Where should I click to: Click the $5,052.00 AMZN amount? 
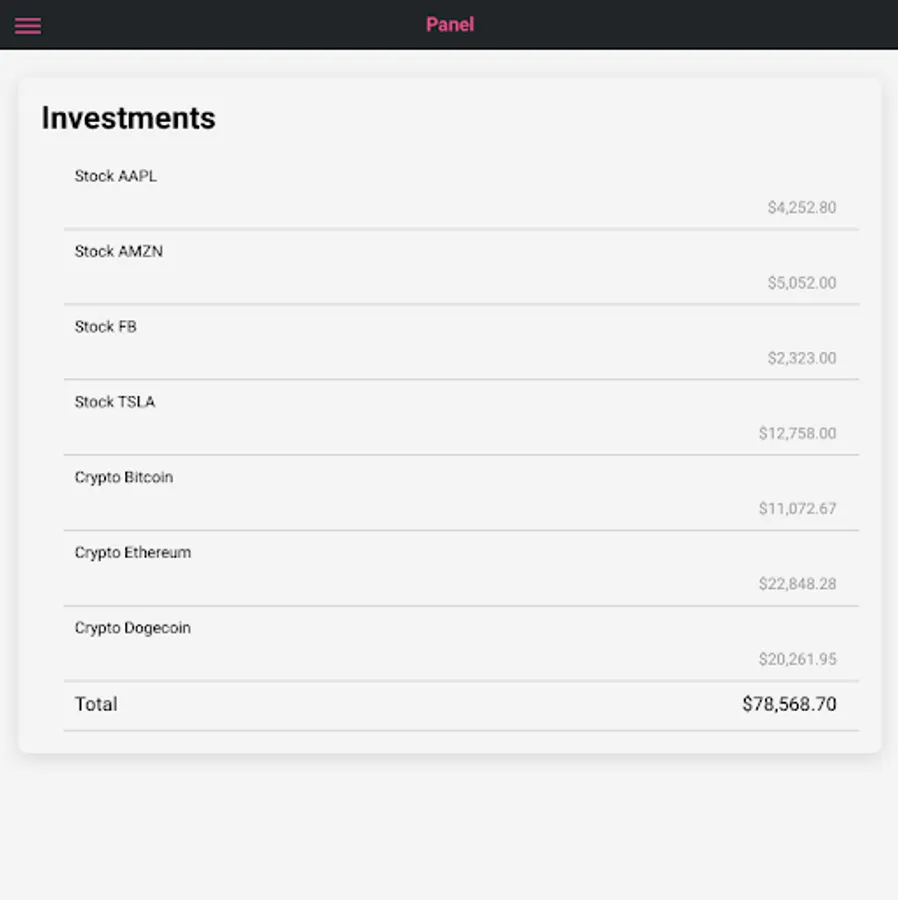[x=801, y=283]
